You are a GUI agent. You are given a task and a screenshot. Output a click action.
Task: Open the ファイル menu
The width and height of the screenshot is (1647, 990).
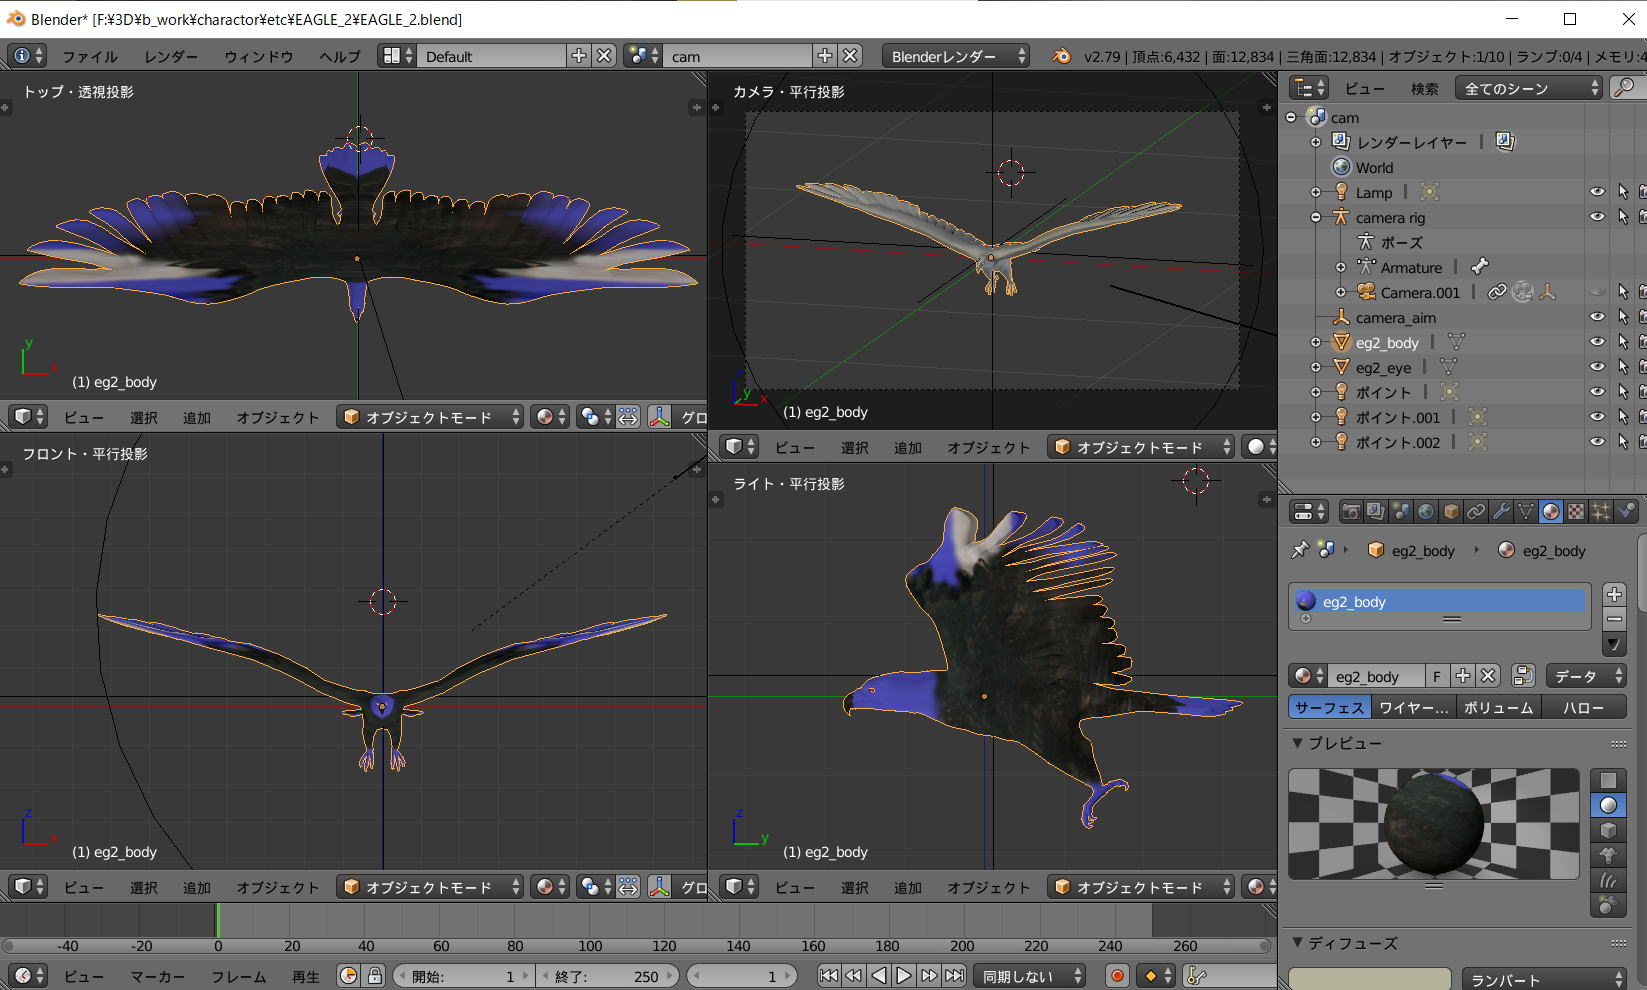point(89,56)
